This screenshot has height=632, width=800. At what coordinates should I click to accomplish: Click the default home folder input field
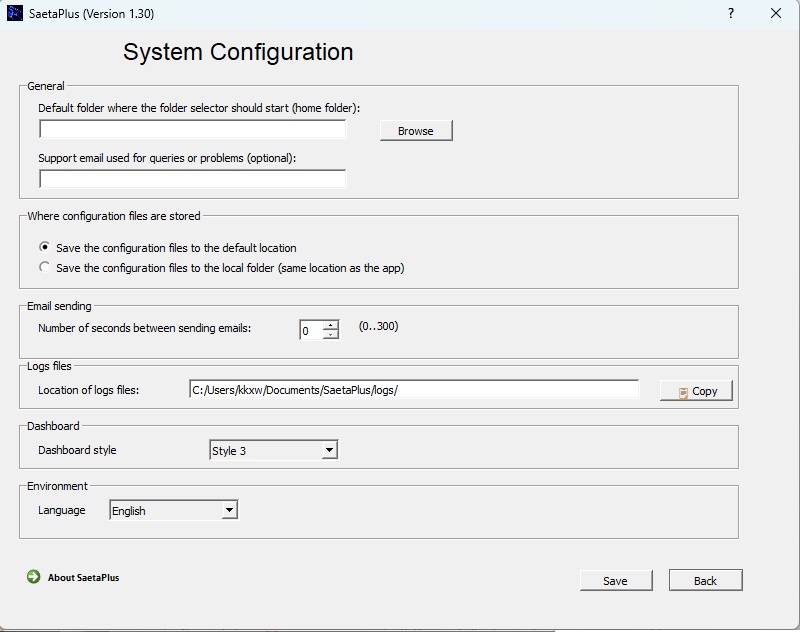click(x=192, y=130)
